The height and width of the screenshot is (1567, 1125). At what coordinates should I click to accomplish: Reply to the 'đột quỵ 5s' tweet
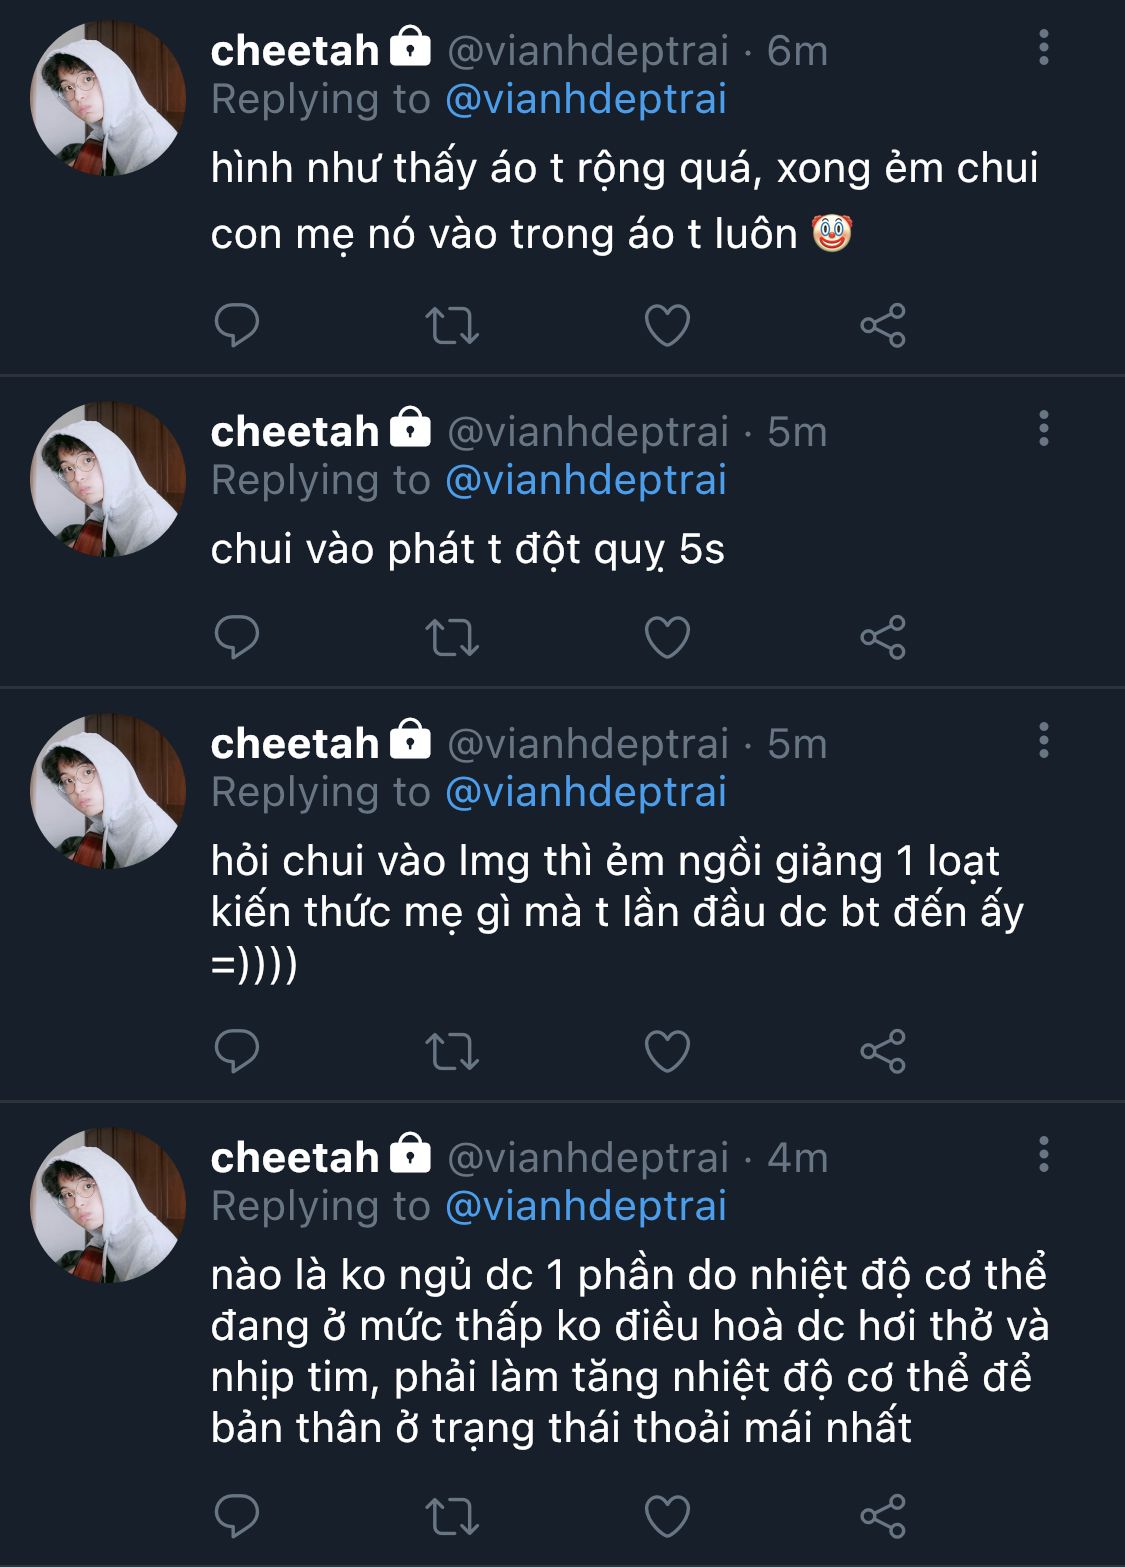237,637
